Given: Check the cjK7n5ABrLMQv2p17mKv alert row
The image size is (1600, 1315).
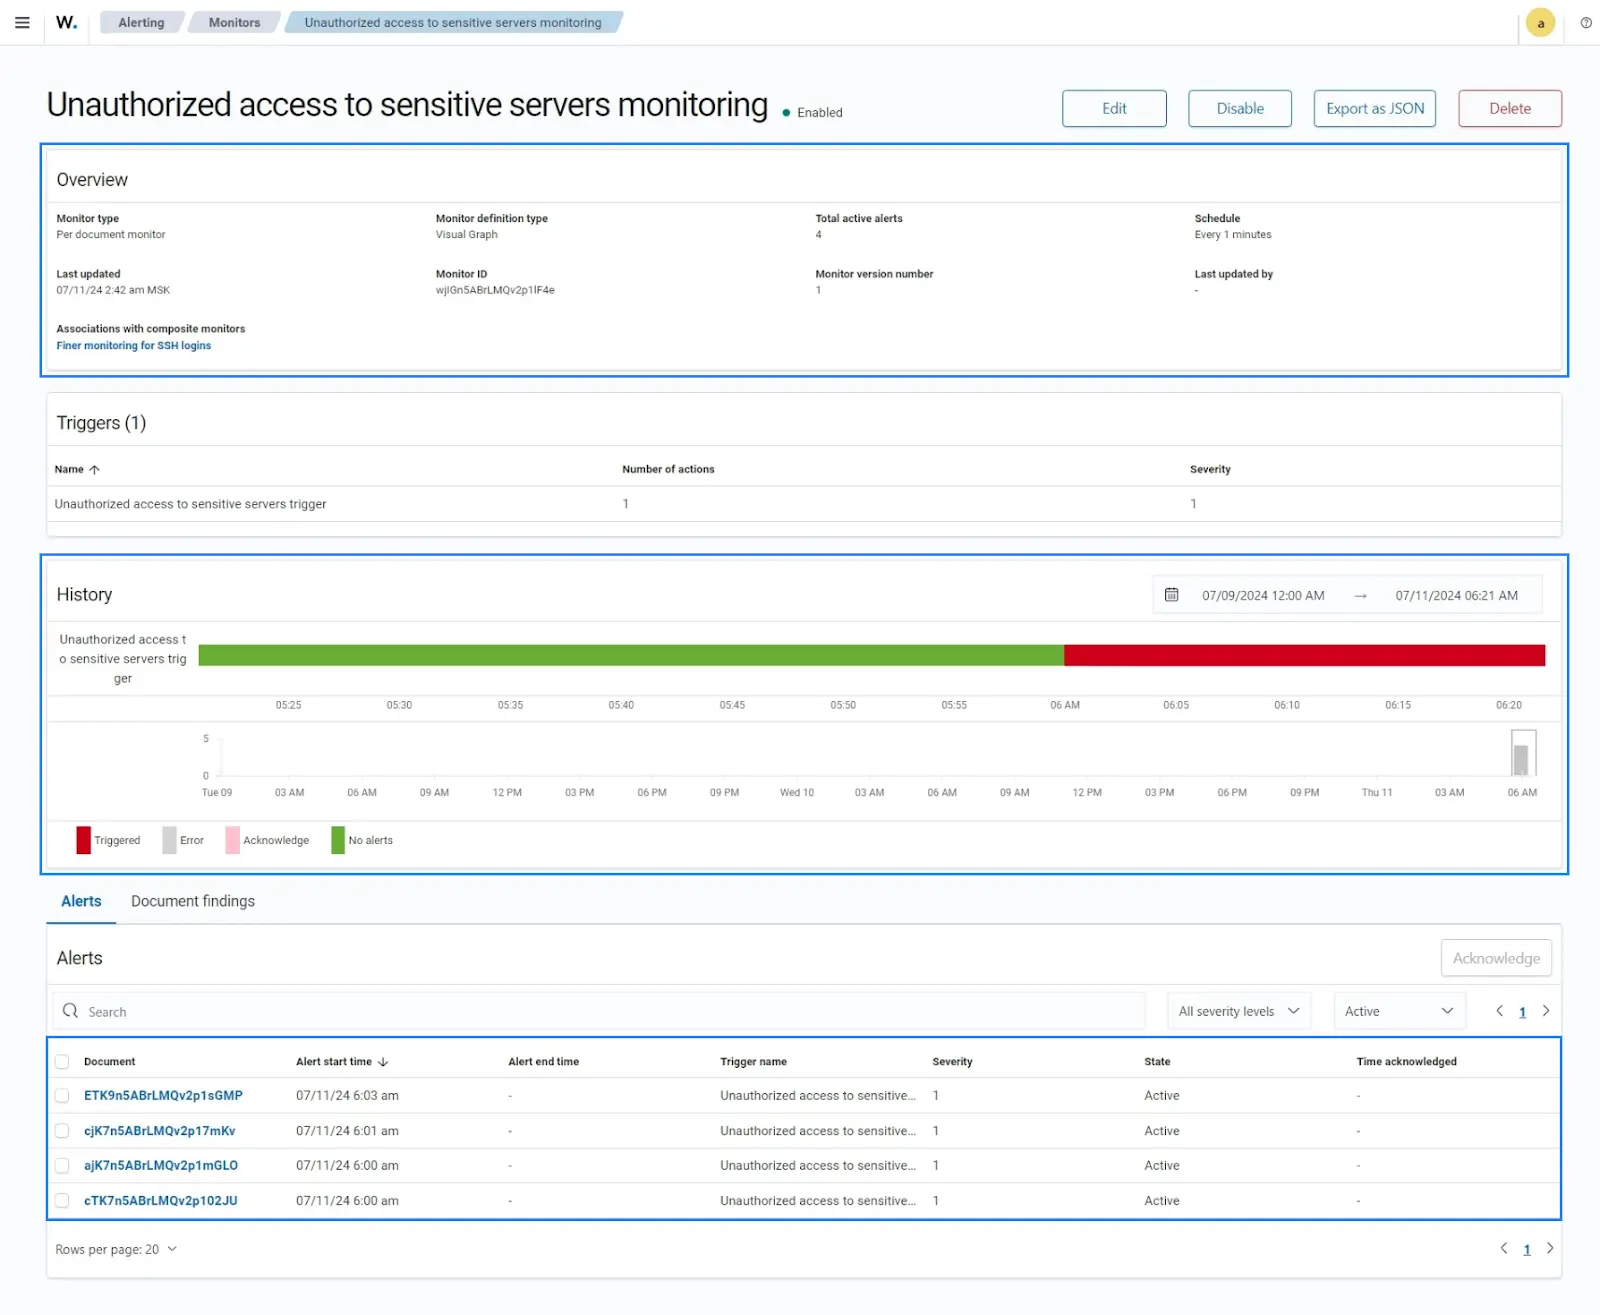Looking at the screenshot, I should coord(62,1131).
